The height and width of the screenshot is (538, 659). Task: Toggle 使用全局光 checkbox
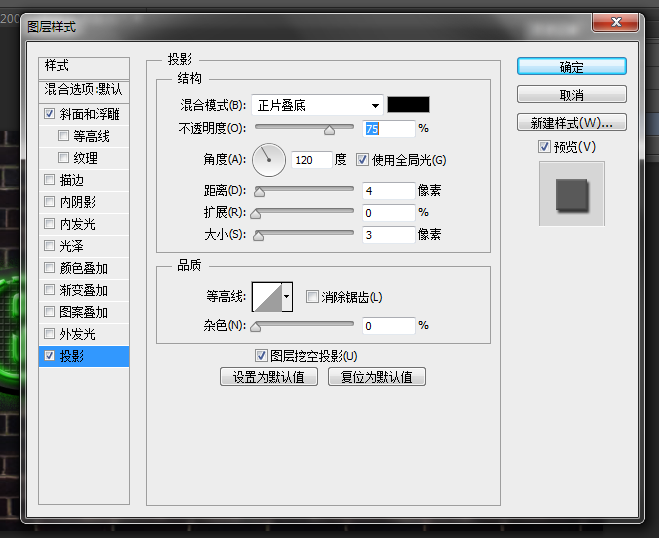[x=362, y=160]
